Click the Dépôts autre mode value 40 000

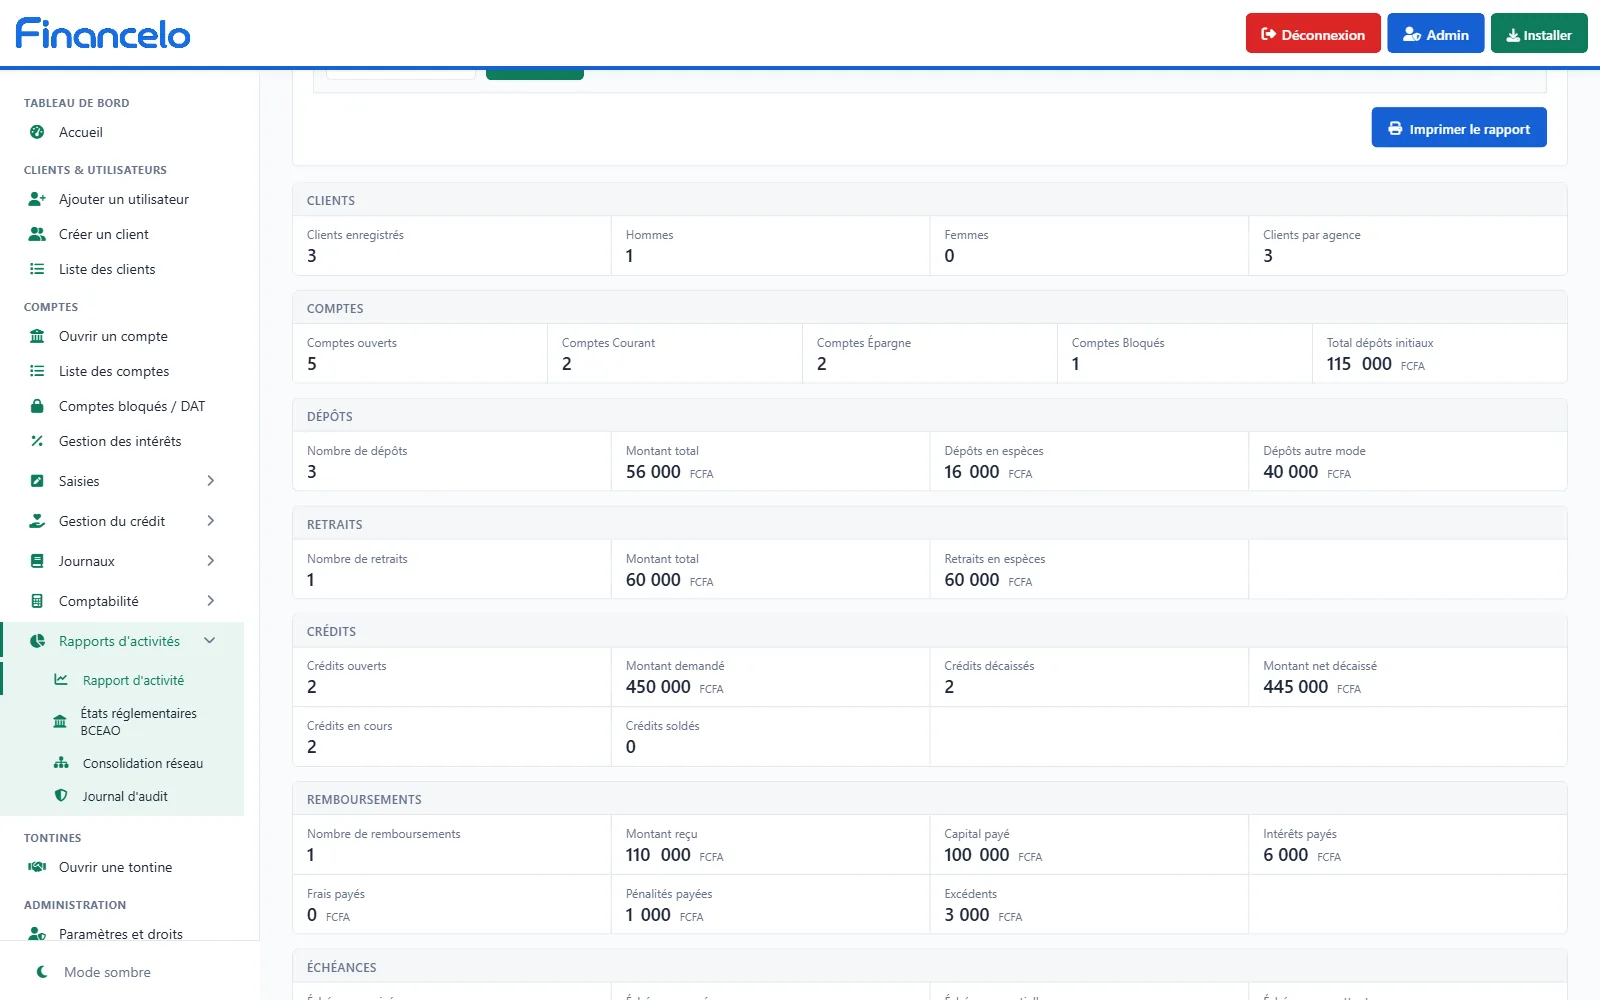pyautogui.click(x=1290, y=472)
